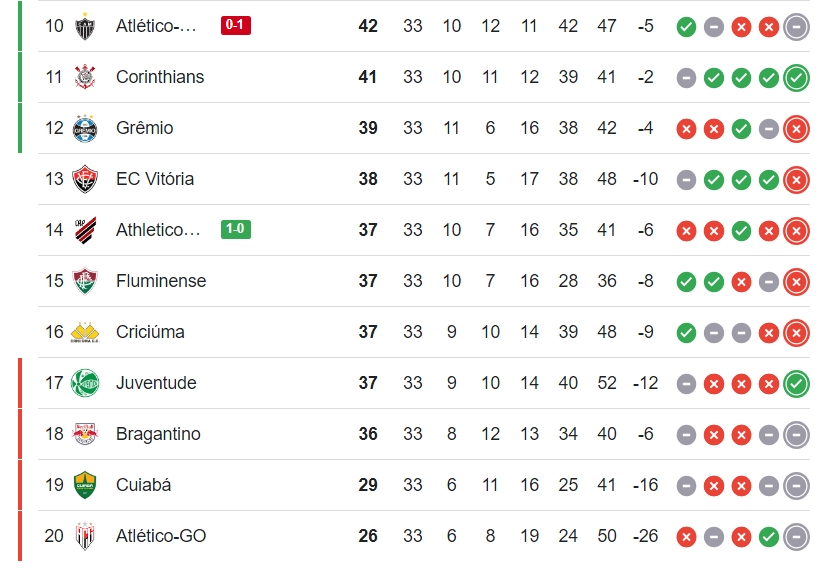Click Fluminense points total 37
The height and width of the screenshot is (573, 838).
coord(368,281)
